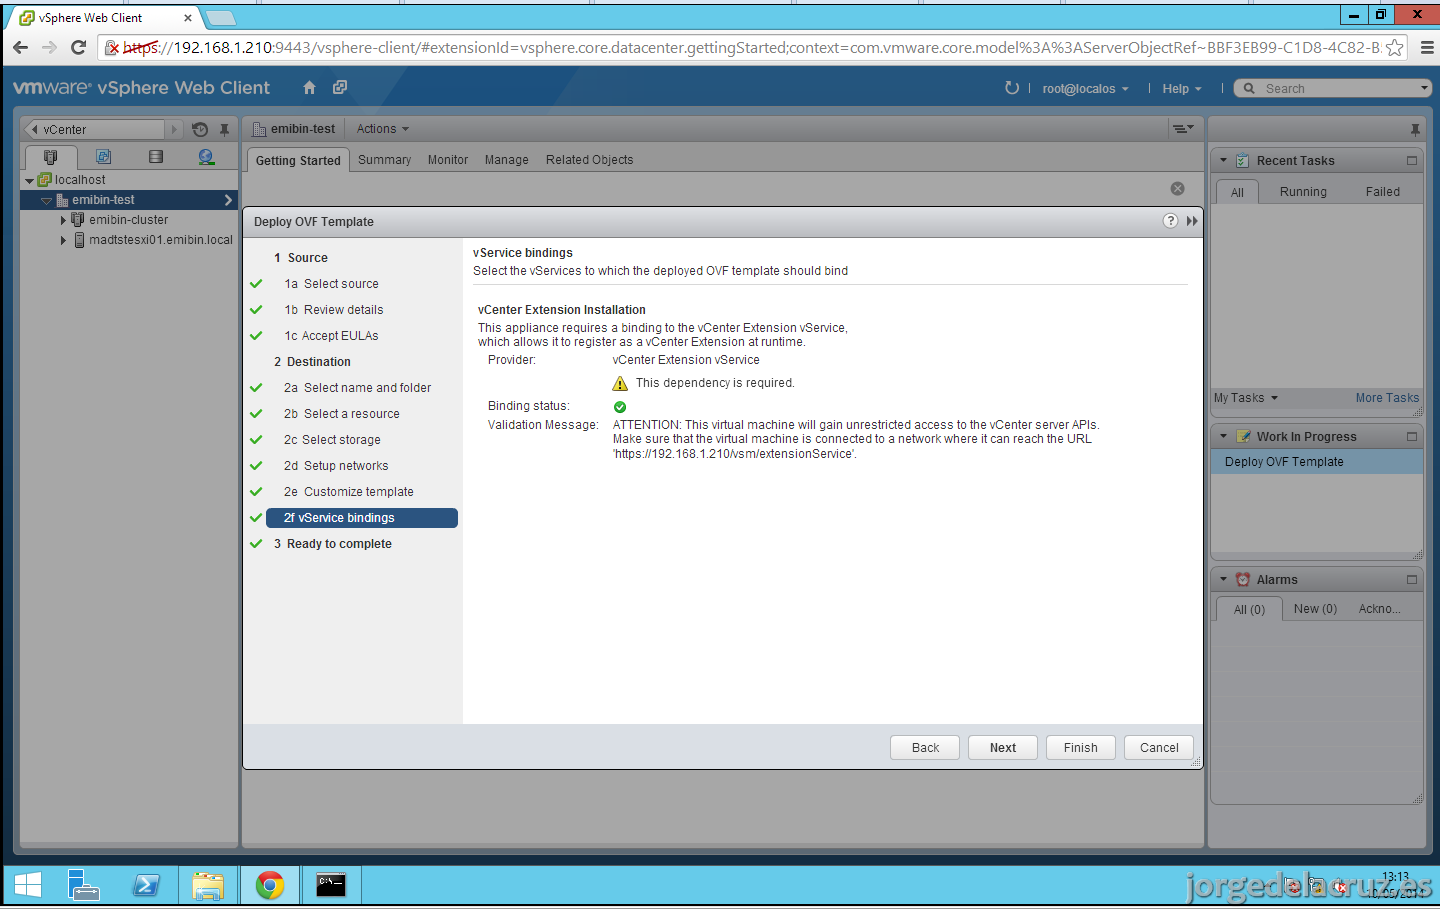1440x910 pixels.
Task: Collapse the Work In Progress section
Action: click(1223, 437)
